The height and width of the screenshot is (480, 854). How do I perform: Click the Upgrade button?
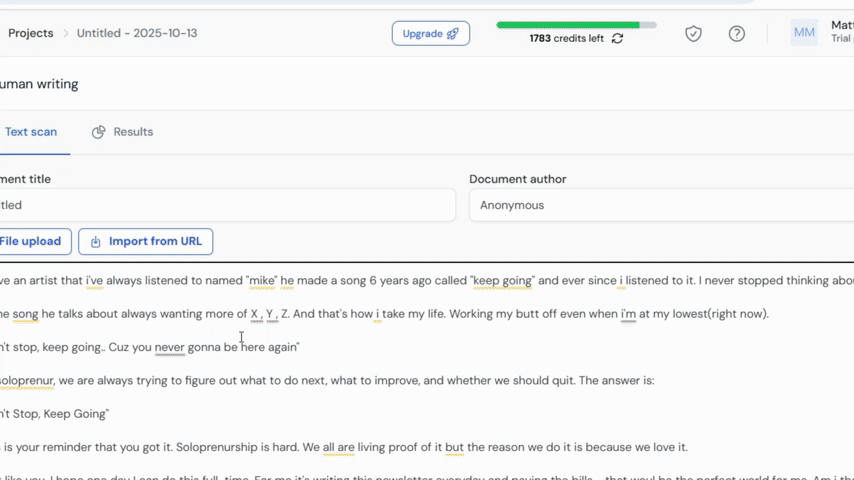(431, 33)
